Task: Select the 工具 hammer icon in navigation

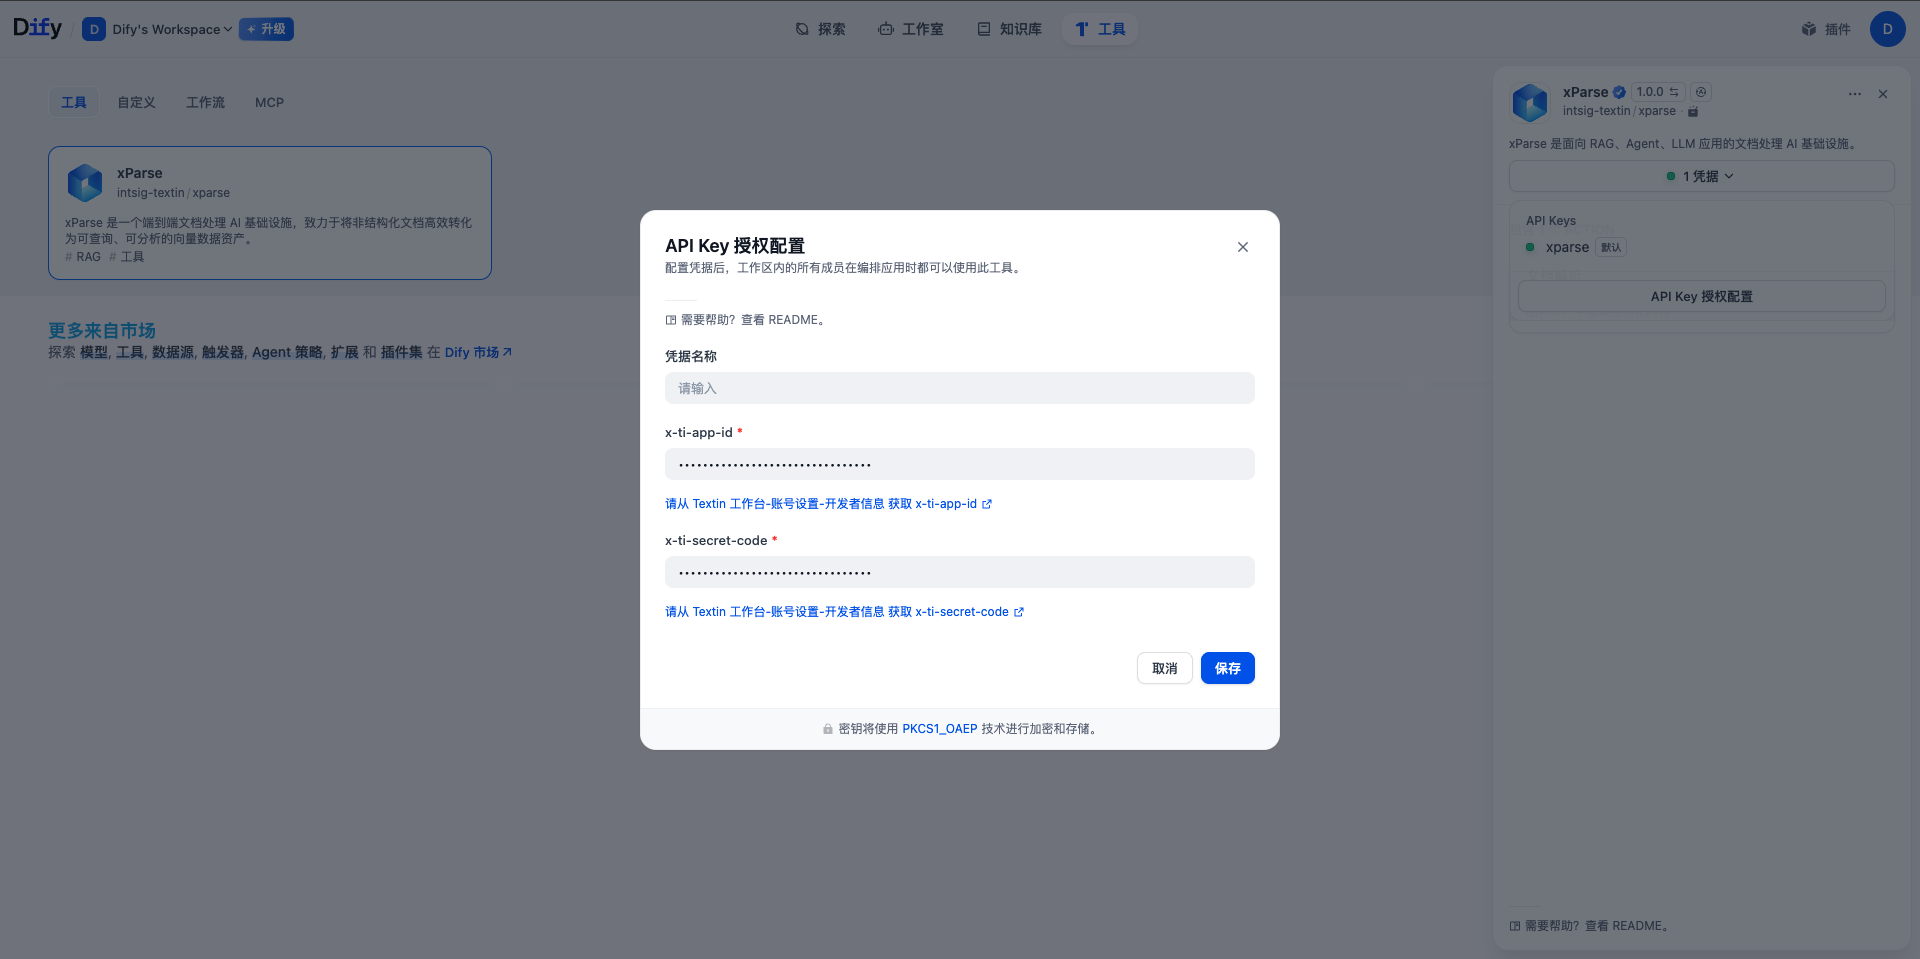Action: (x=1080, y=29)
